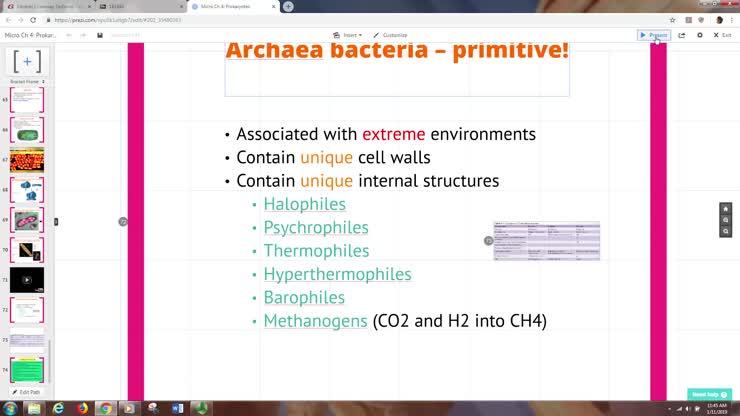Screen dimensions: 740x416
Task: Bookmark this page with star icon
Action: (x=672, y=20)
